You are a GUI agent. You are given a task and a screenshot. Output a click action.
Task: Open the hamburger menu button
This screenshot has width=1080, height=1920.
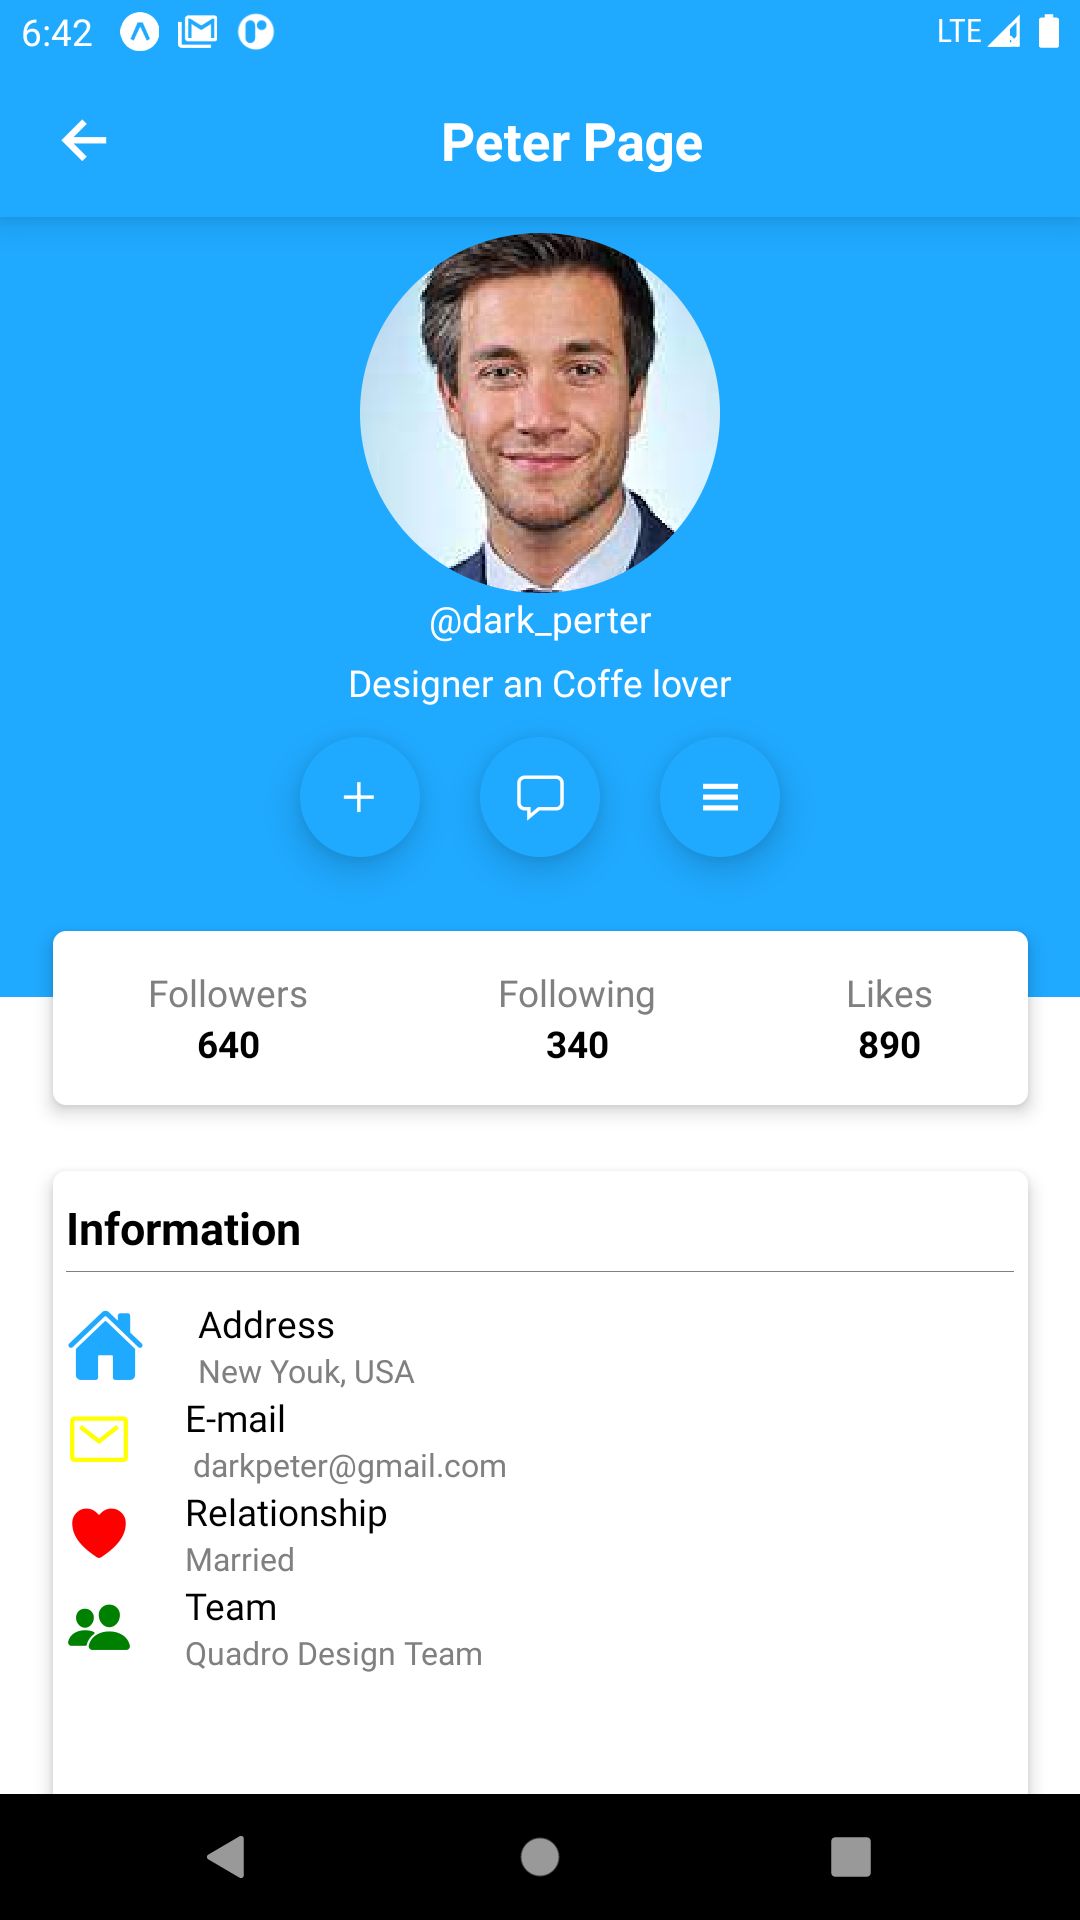click(720, 797)
